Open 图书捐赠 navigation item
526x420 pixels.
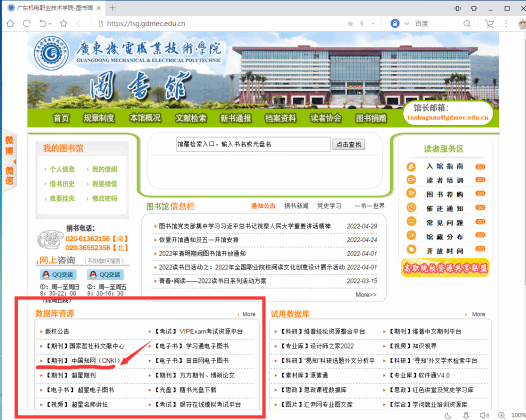click(x=371, y=118)
